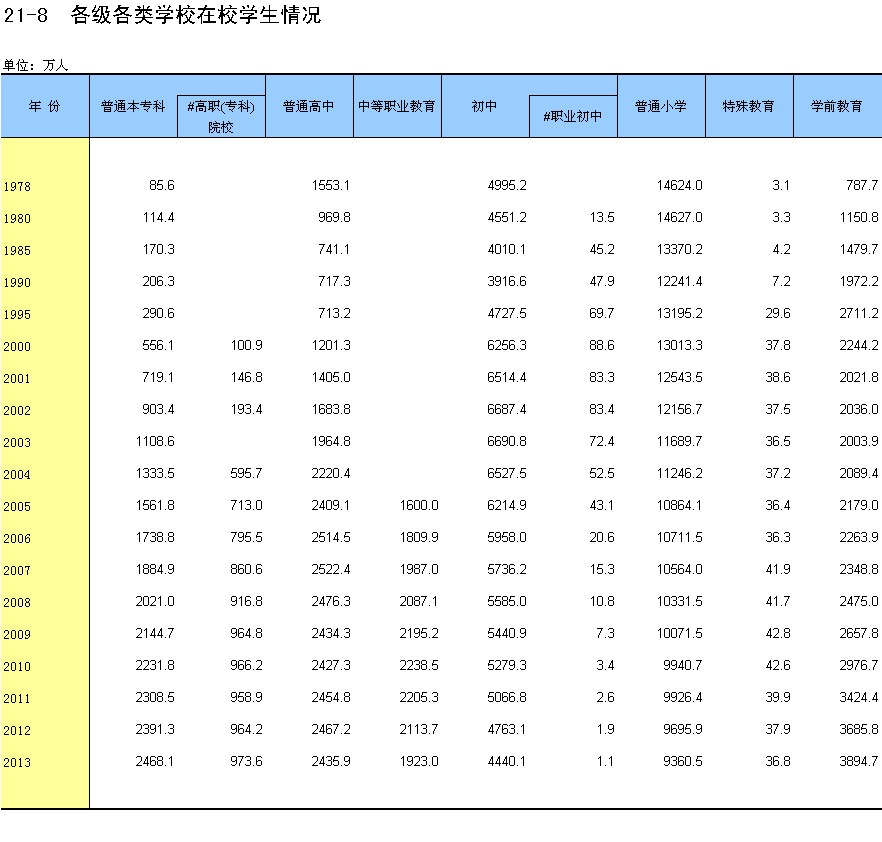This screenshot has height=842, width=882.
Task: Click cell value 100.9 for year 2000
Action: [x=246, y=345]
